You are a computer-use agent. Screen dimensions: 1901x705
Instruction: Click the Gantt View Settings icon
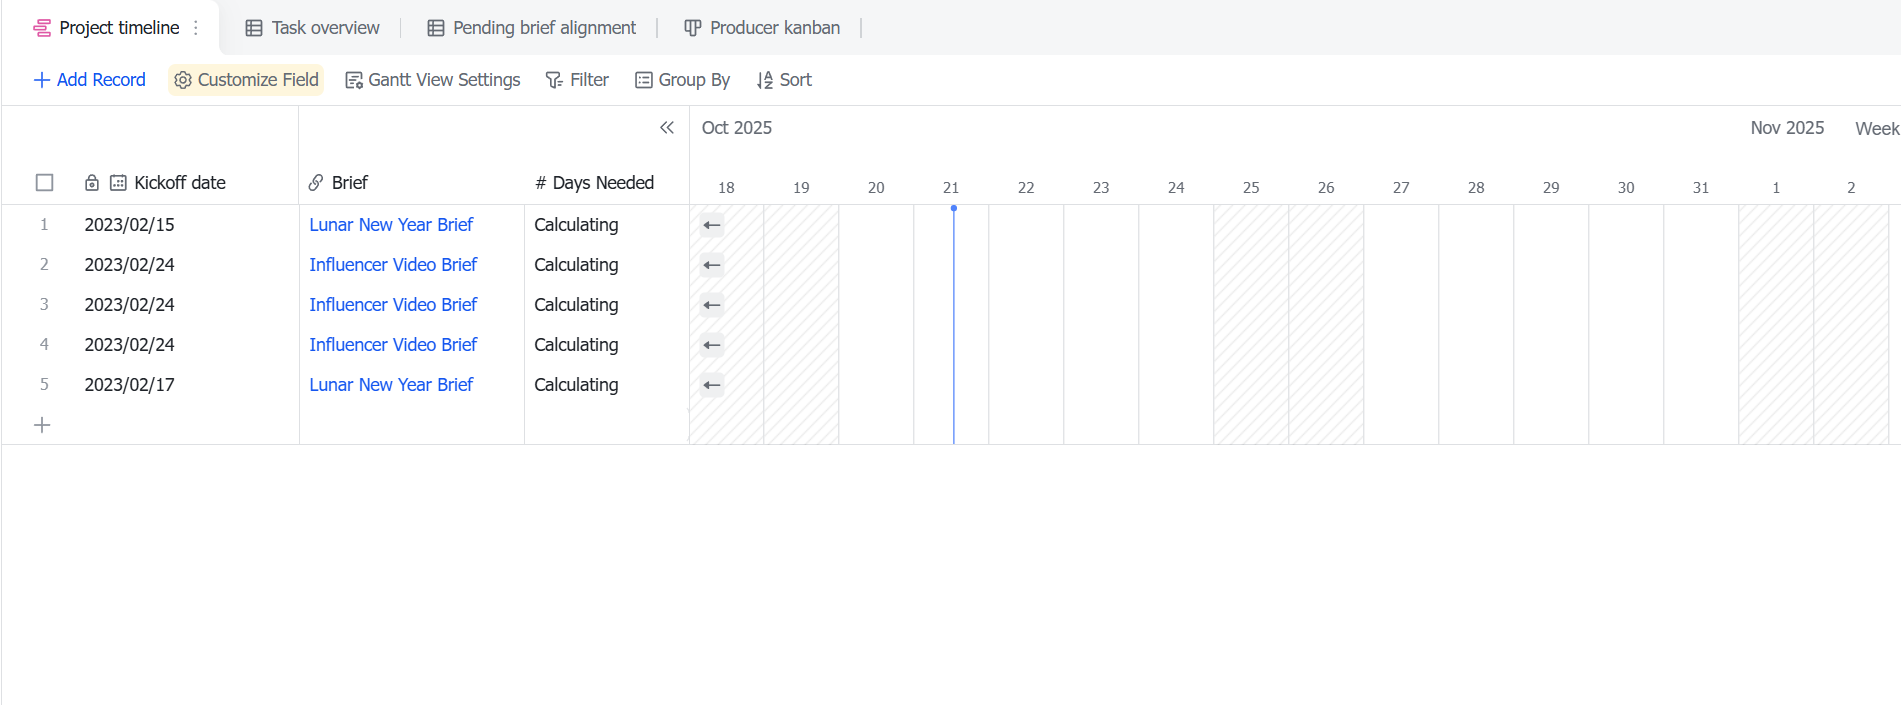point(354,80)
